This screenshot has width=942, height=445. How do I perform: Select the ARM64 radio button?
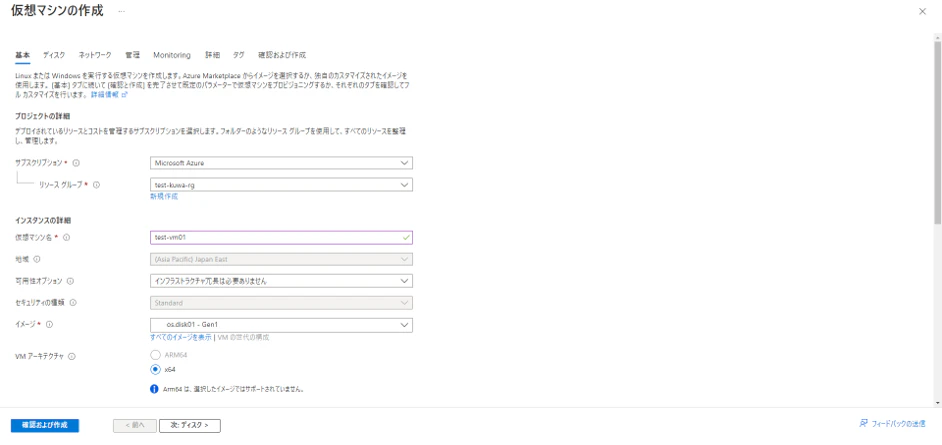[156, 355]
